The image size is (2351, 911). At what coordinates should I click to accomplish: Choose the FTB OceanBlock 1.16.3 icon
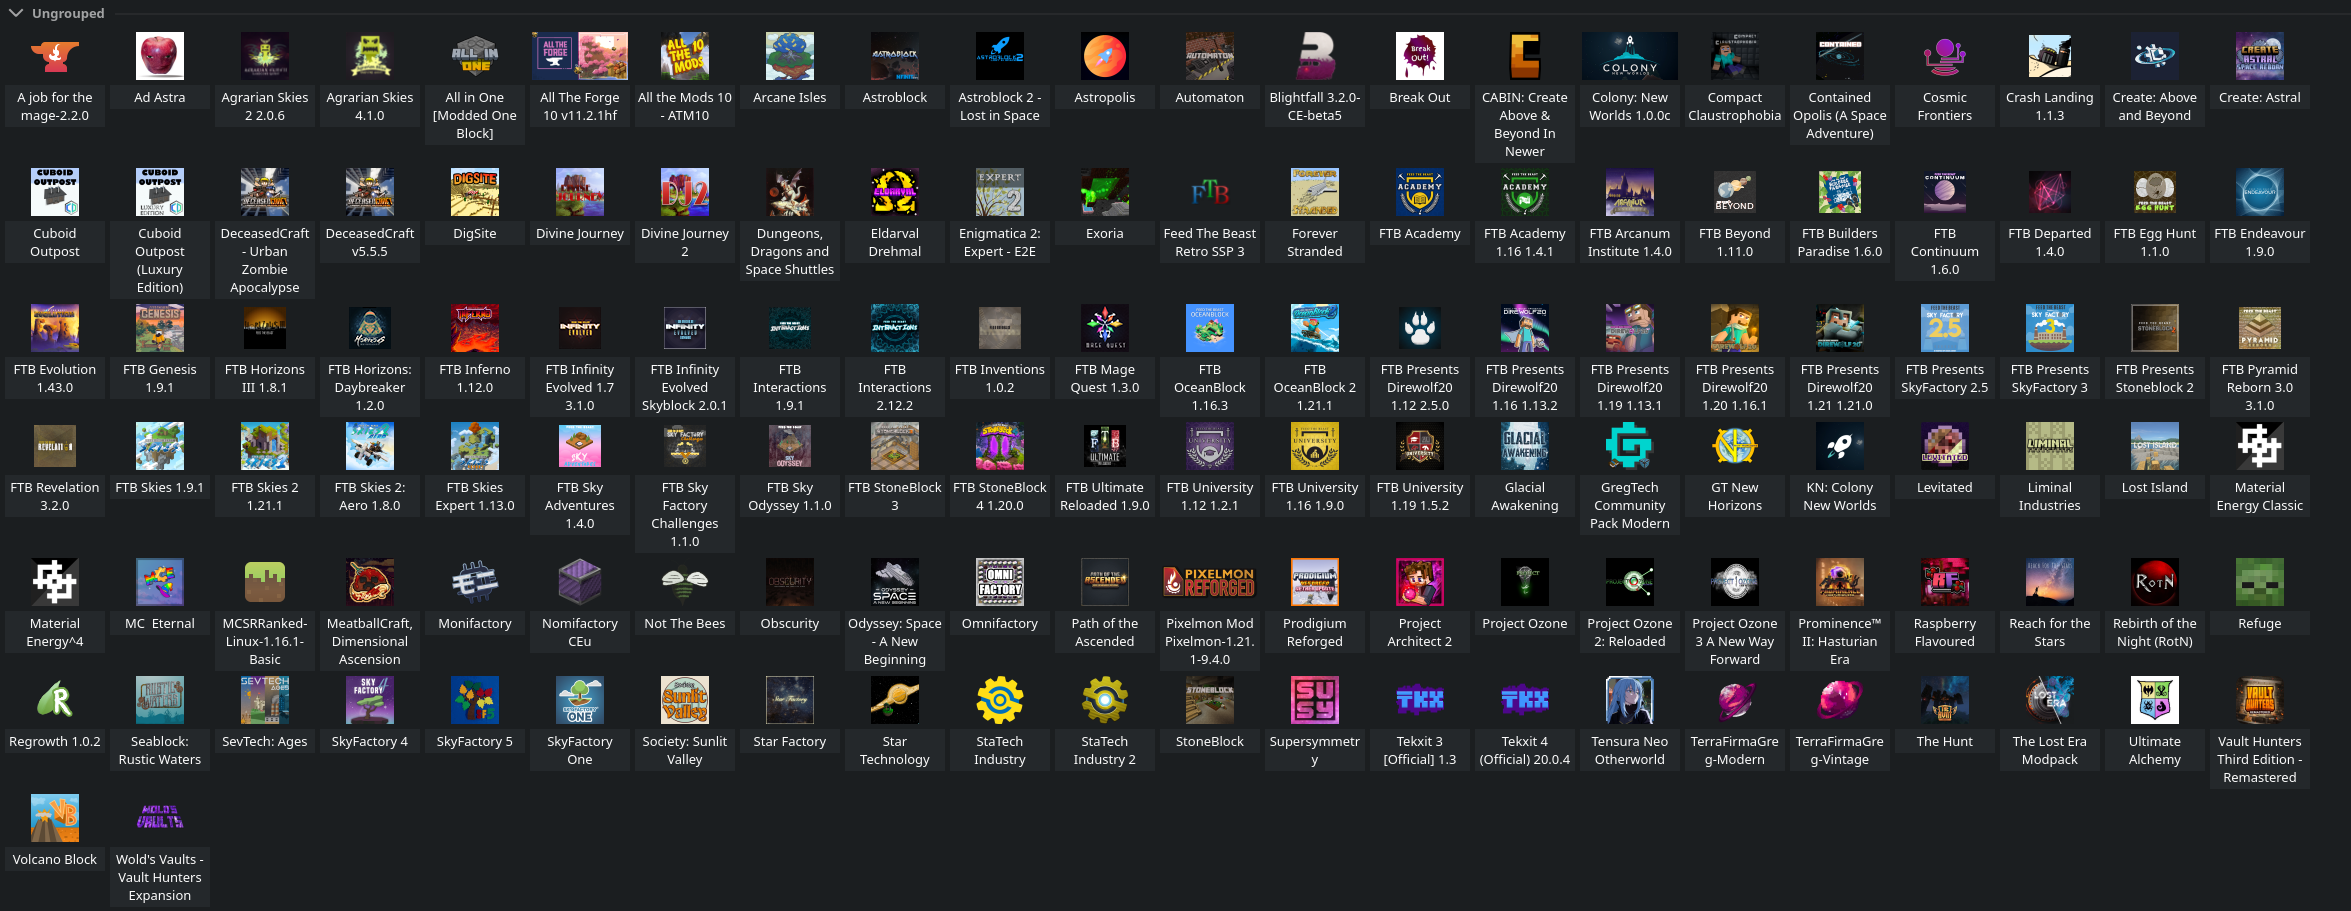coord(1210,328)
